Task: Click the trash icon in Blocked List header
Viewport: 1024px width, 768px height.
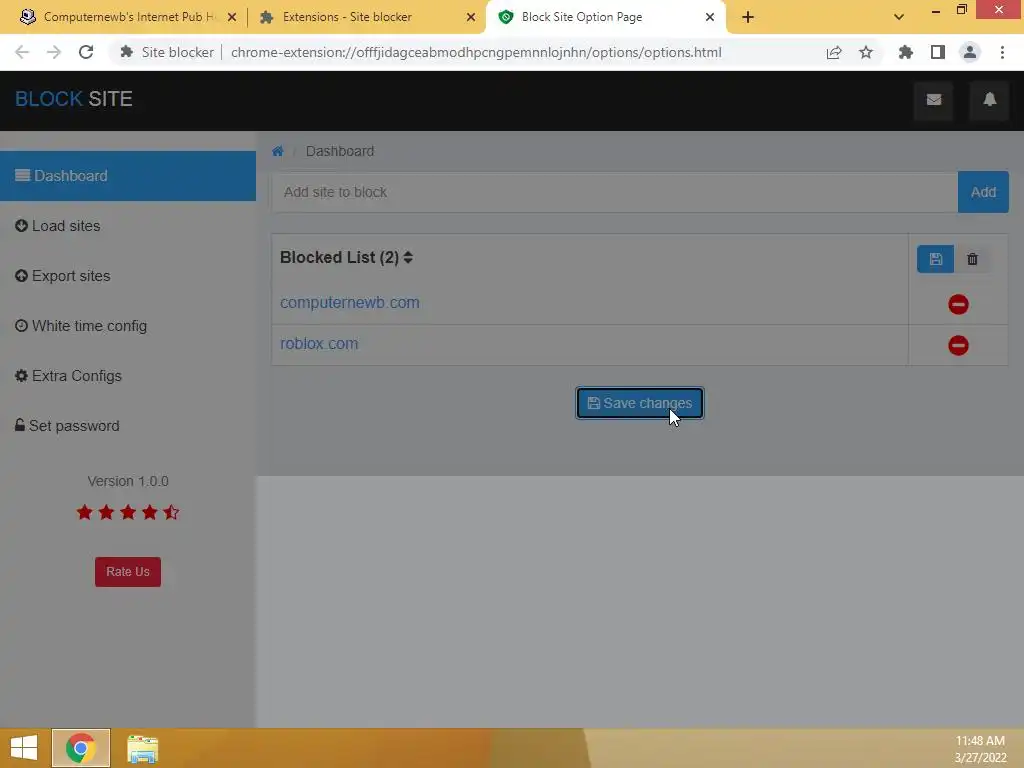Action: pyautogui.click(x=972, y=259)
